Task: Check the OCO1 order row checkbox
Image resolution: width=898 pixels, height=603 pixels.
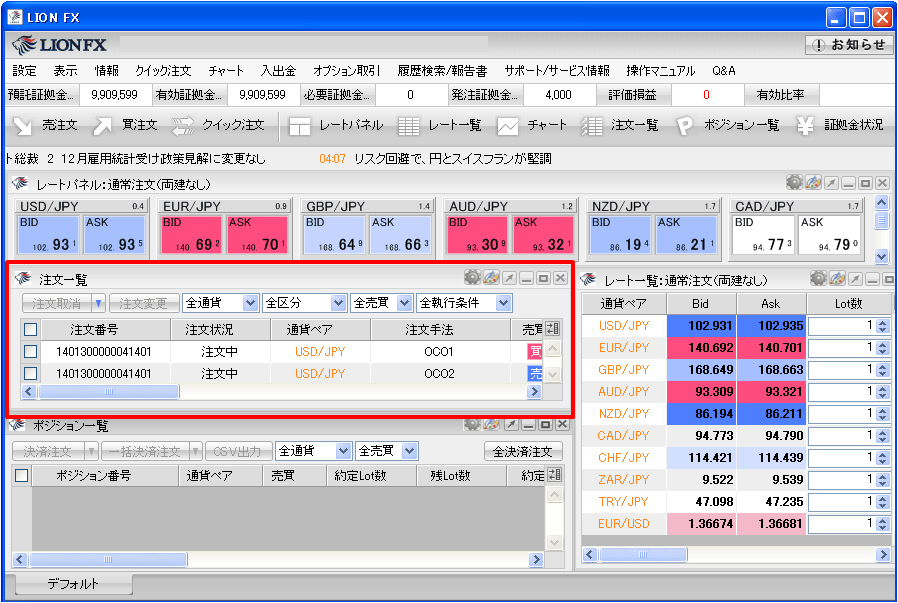Action: (30, 352)
